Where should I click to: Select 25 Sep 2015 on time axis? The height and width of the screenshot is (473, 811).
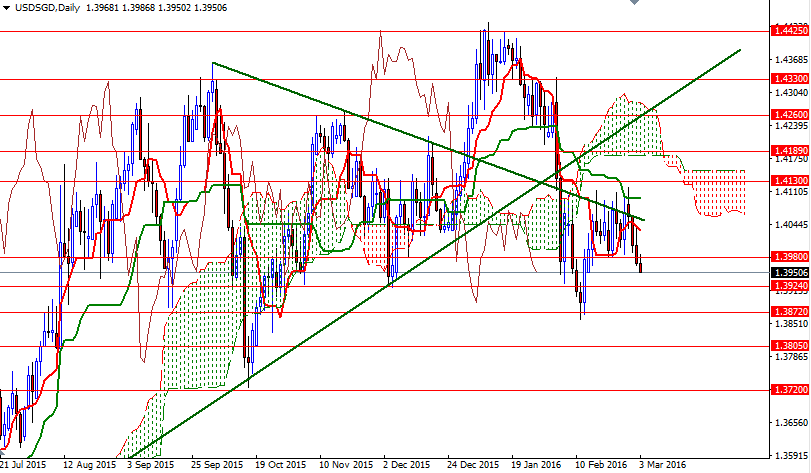(216, 465)
